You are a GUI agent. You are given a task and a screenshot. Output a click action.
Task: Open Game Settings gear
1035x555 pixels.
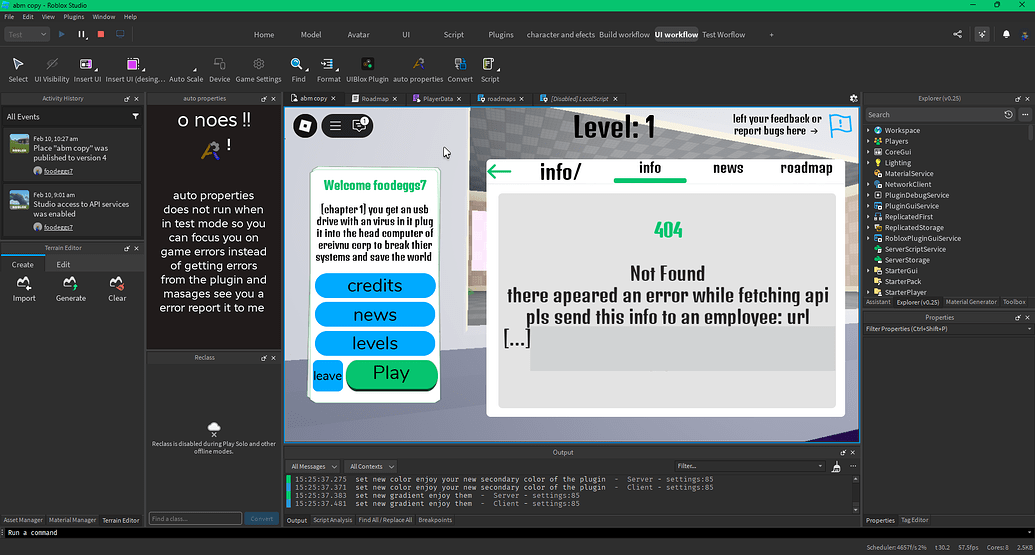click(x=258, y=69)
